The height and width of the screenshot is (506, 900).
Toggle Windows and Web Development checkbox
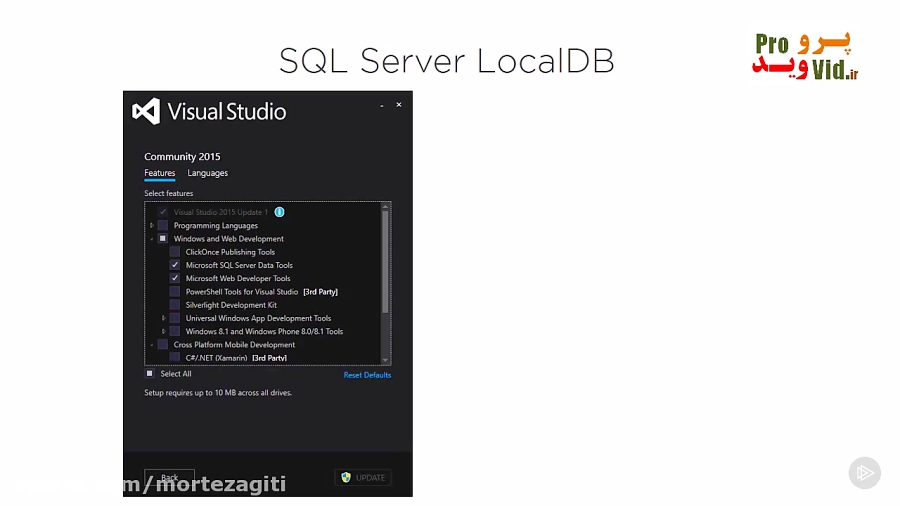point(163,239)
